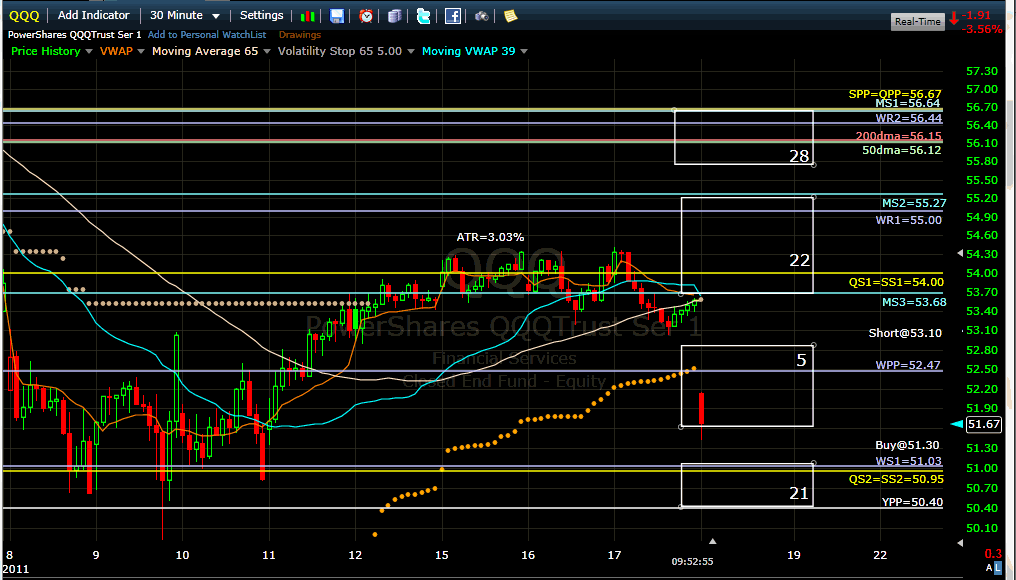Click the QS2=SS2=50.95 level label
This screenshot has width=1016, height=580.
pyautogui.click(x=896, y=480)
